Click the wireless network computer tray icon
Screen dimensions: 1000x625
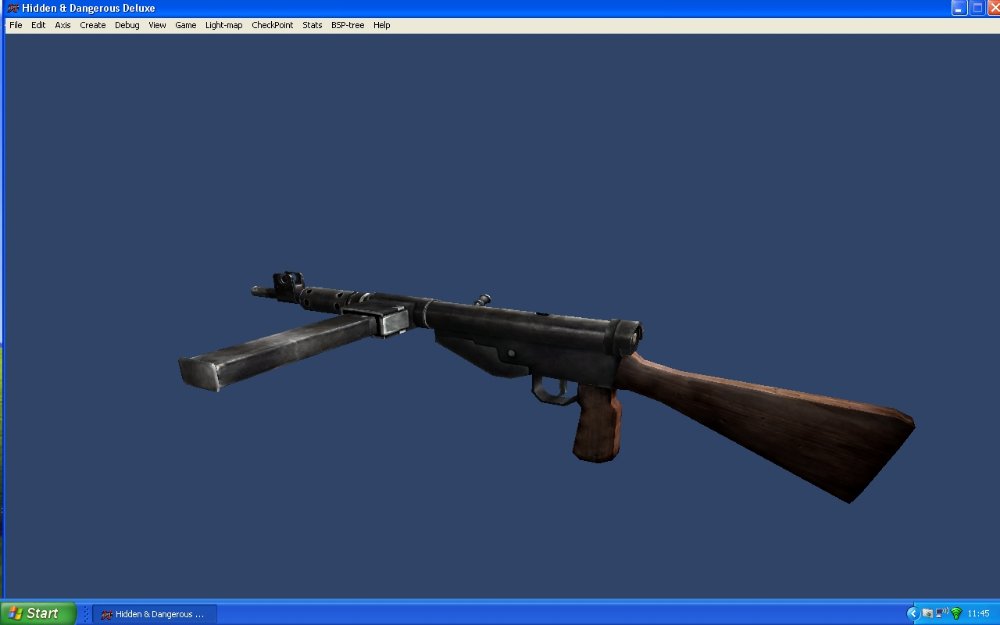click(x=941, y=614)
